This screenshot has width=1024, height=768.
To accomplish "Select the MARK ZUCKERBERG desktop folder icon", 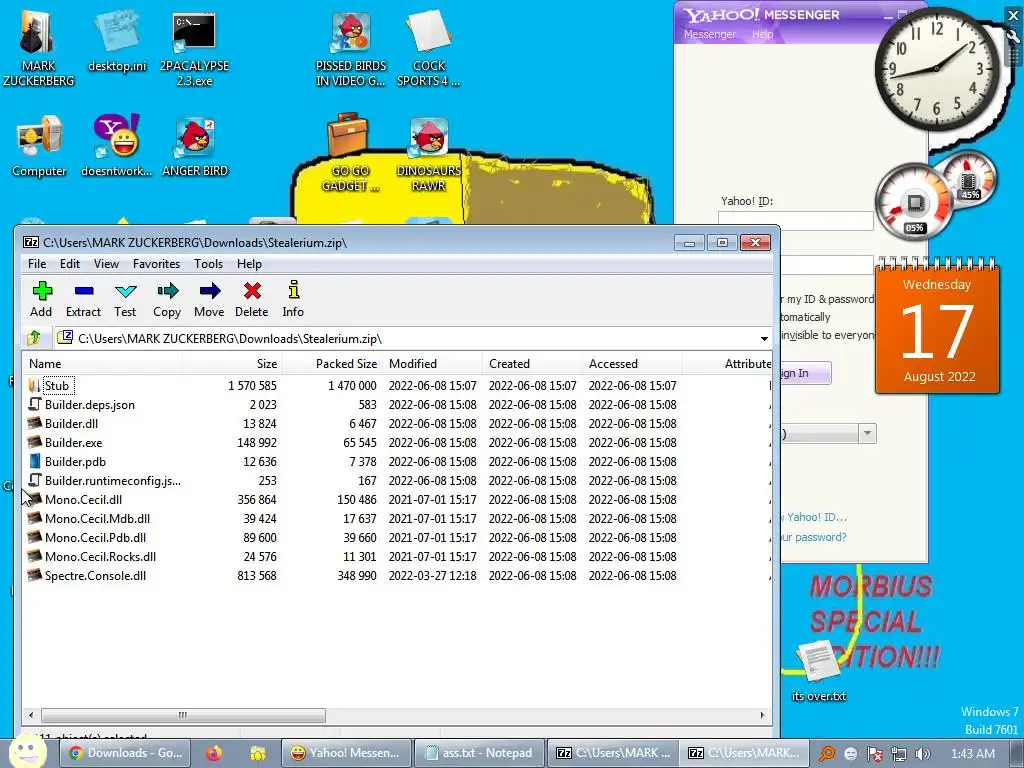I will click(x=38, y=47).
